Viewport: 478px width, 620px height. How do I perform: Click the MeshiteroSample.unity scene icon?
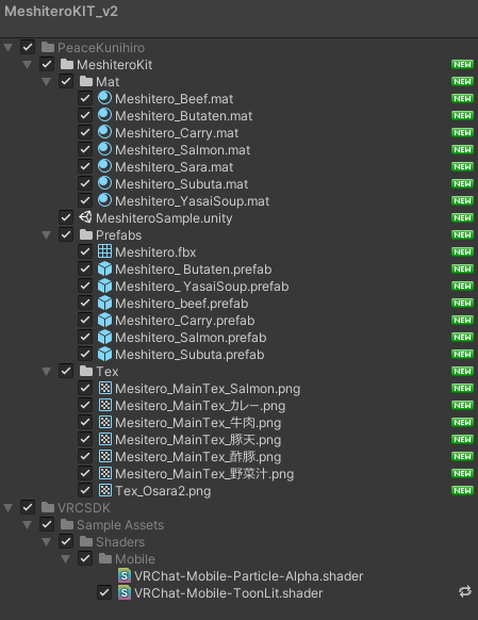tap(85, 217)
